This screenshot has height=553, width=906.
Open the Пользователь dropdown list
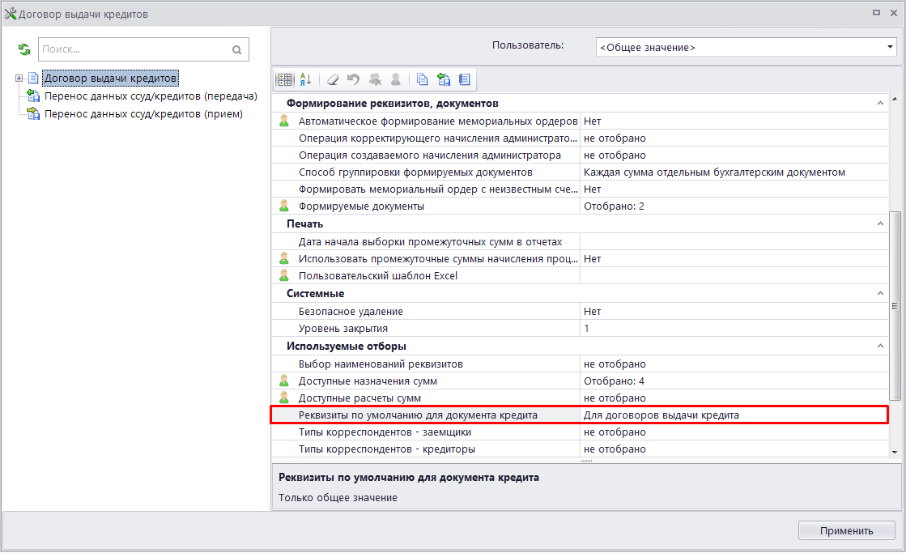coord(890,47)
